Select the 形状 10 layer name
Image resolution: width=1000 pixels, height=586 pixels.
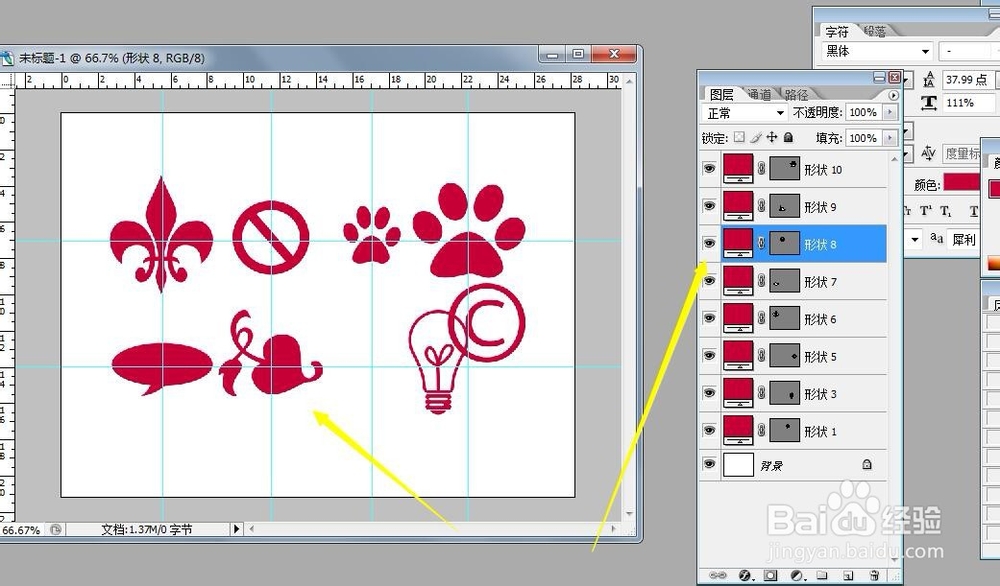(823, 170)
